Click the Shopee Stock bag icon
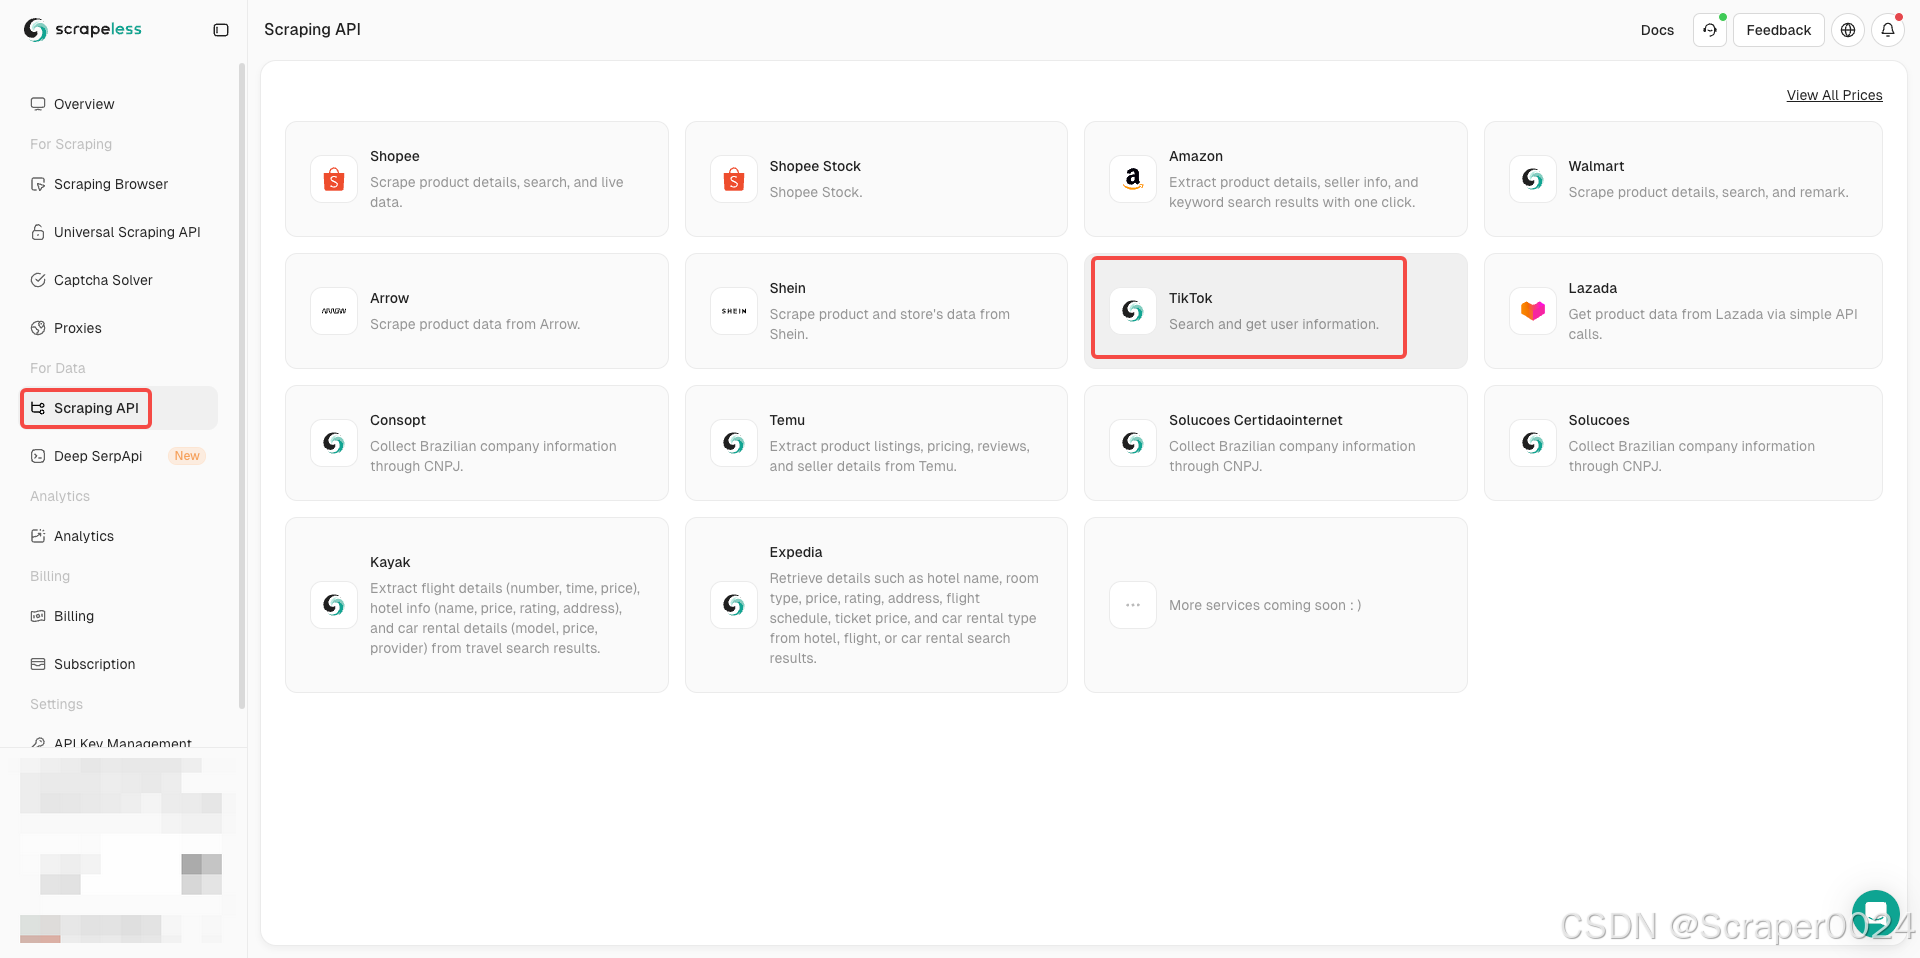The image size is (1920, 958). click(x=734, y=179)
